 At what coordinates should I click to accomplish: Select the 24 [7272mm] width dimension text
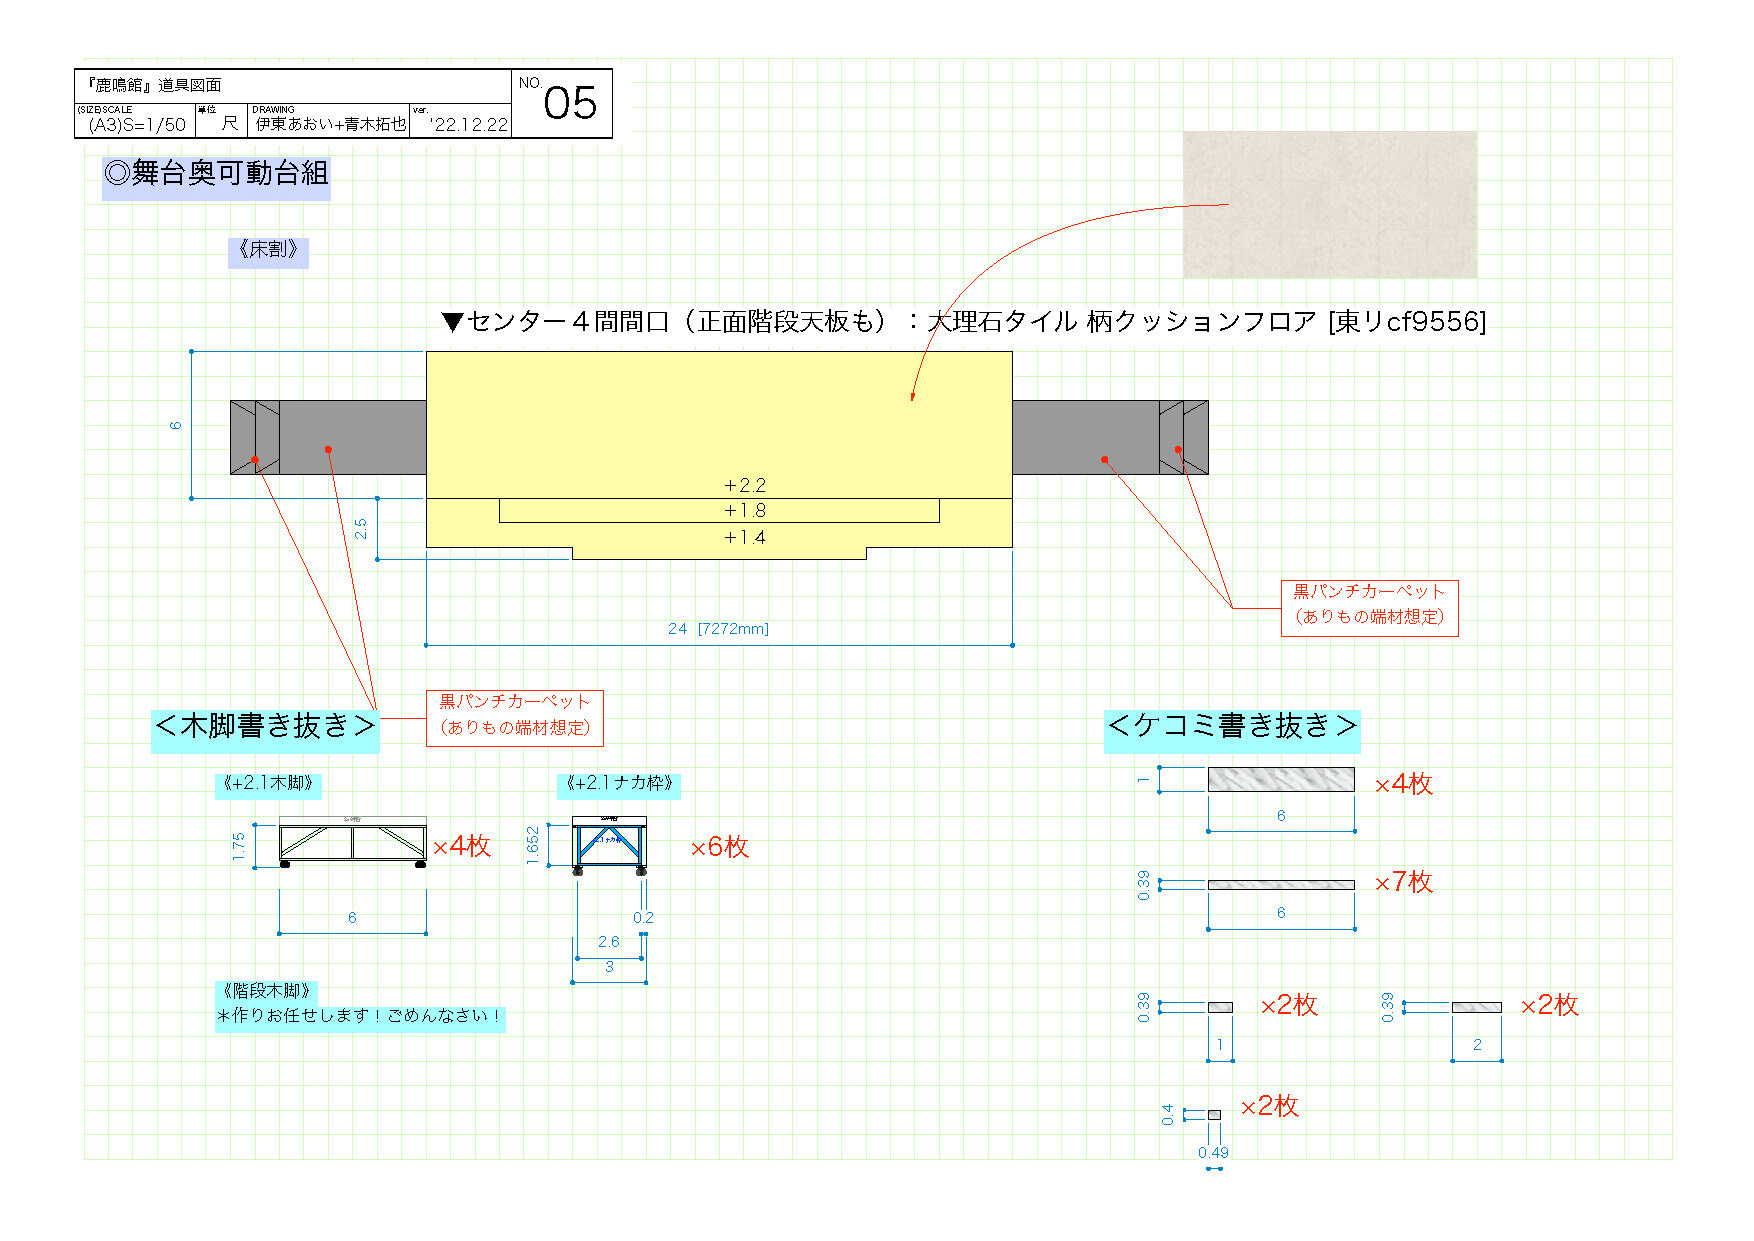point(718,628)
